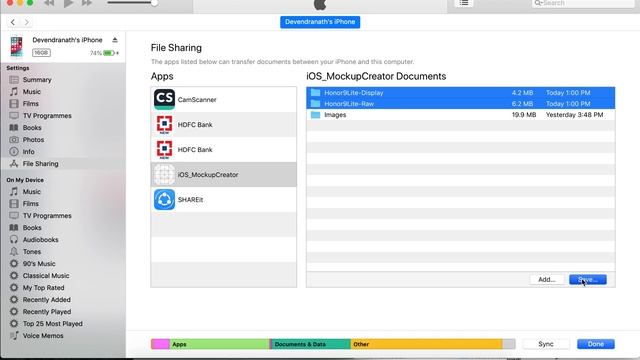
Task: Click the play button in toolbar
Action: (x=68, y=3)
